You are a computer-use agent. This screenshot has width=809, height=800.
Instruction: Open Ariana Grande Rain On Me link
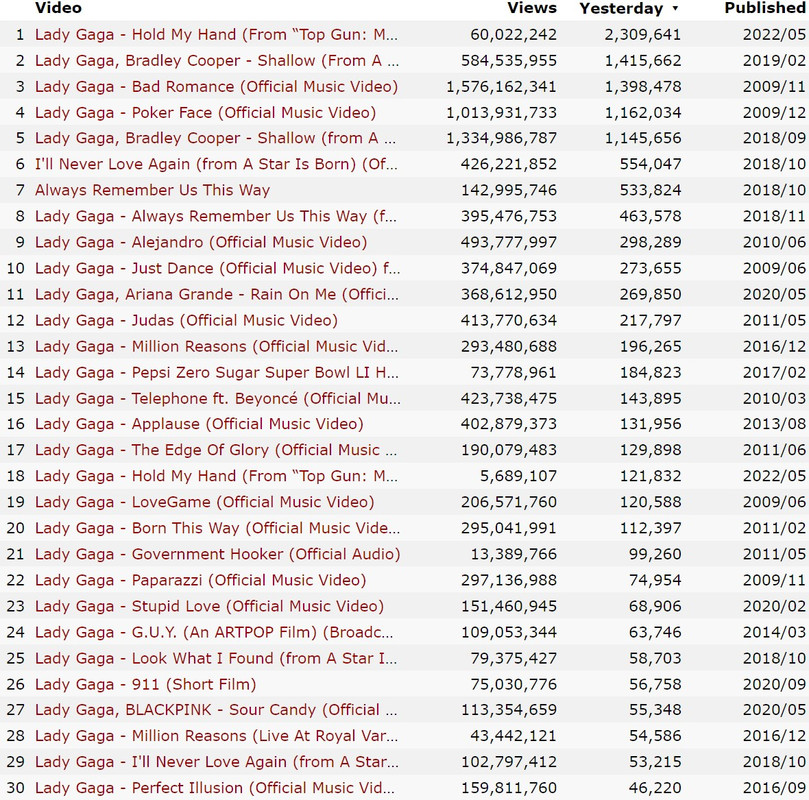click(x=217, y=295)
